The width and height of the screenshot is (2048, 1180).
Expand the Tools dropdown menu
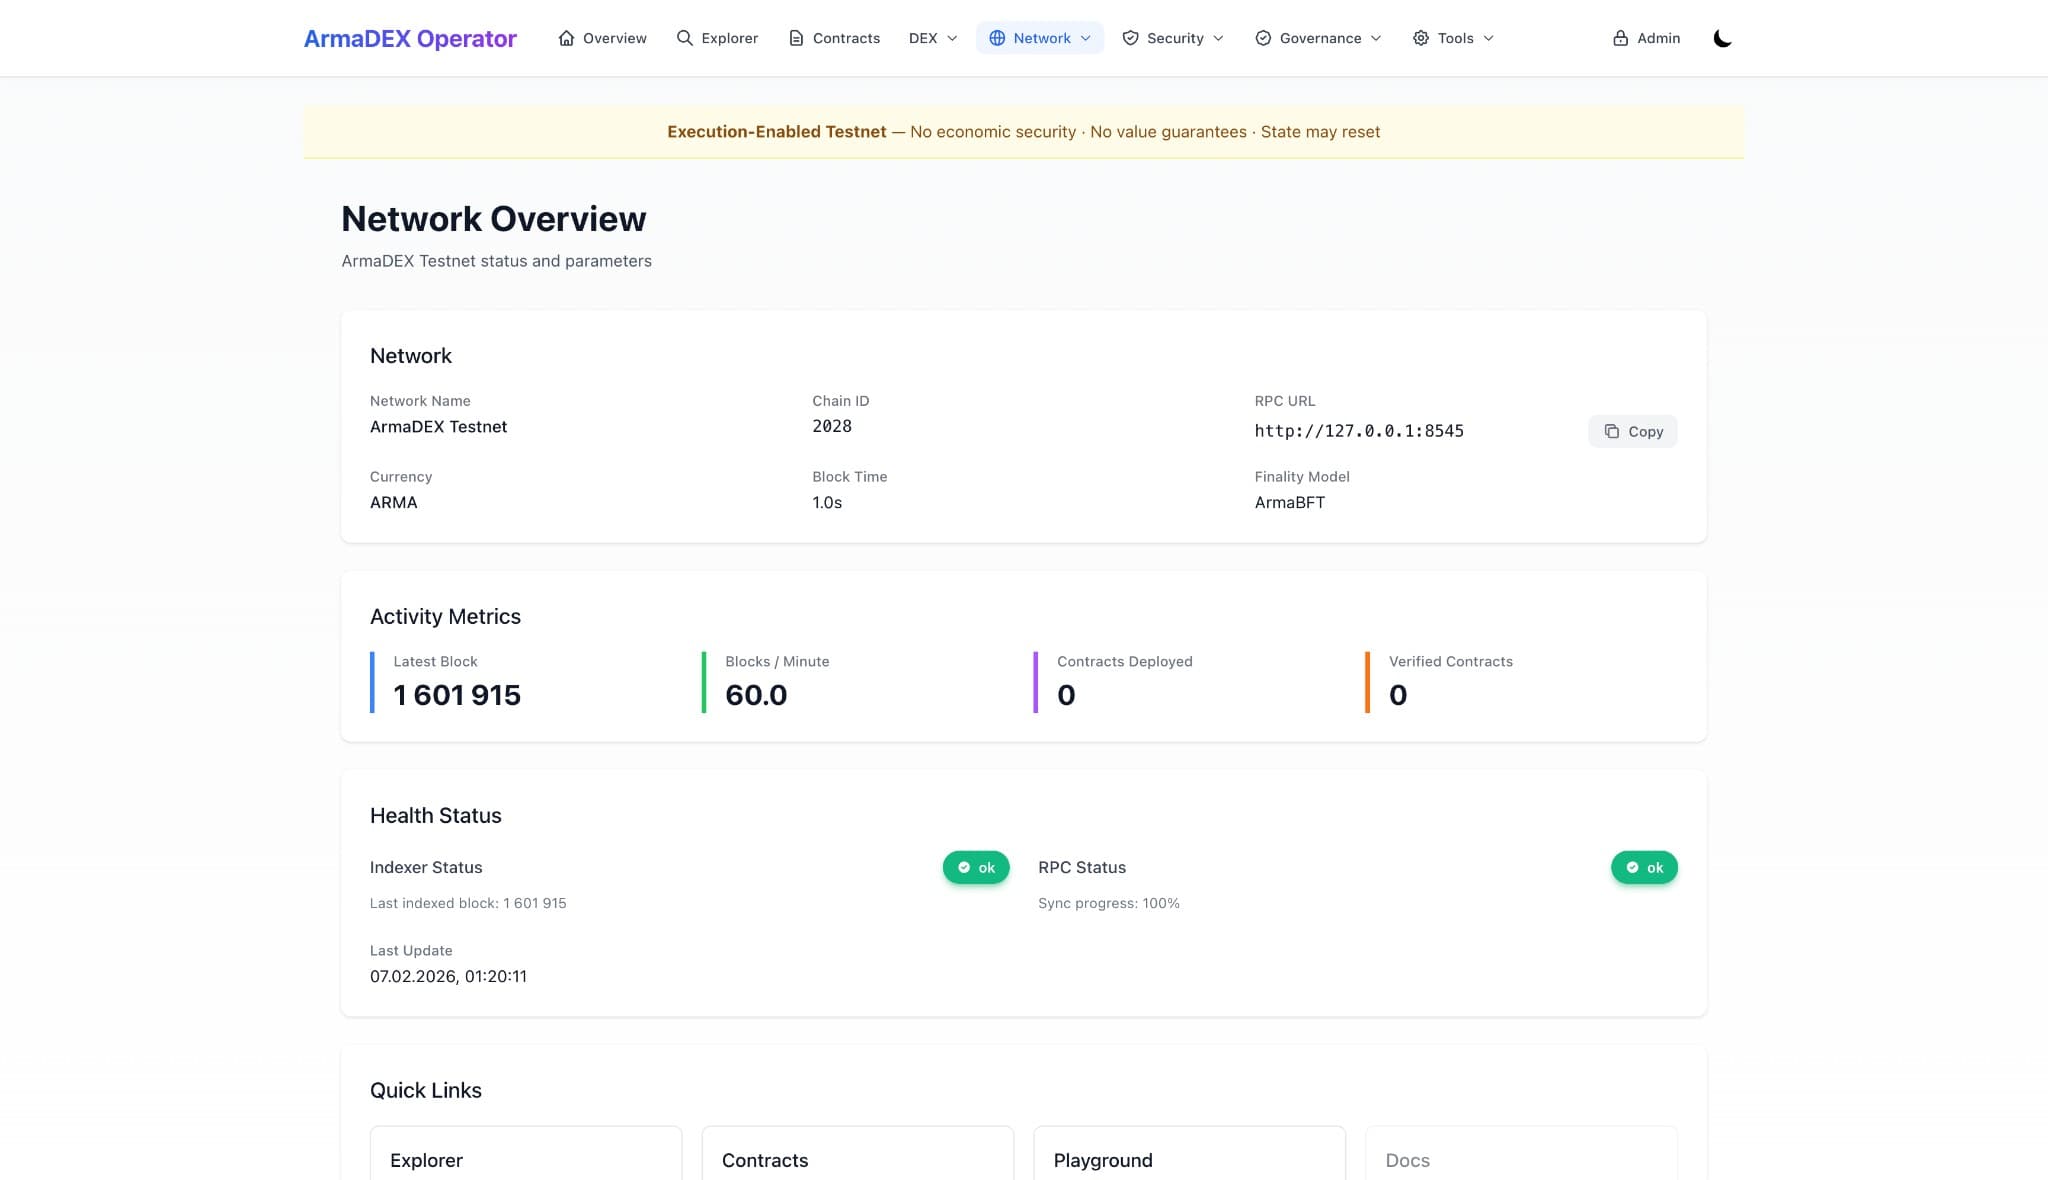pyautogui.click(x=1487, y=38)
